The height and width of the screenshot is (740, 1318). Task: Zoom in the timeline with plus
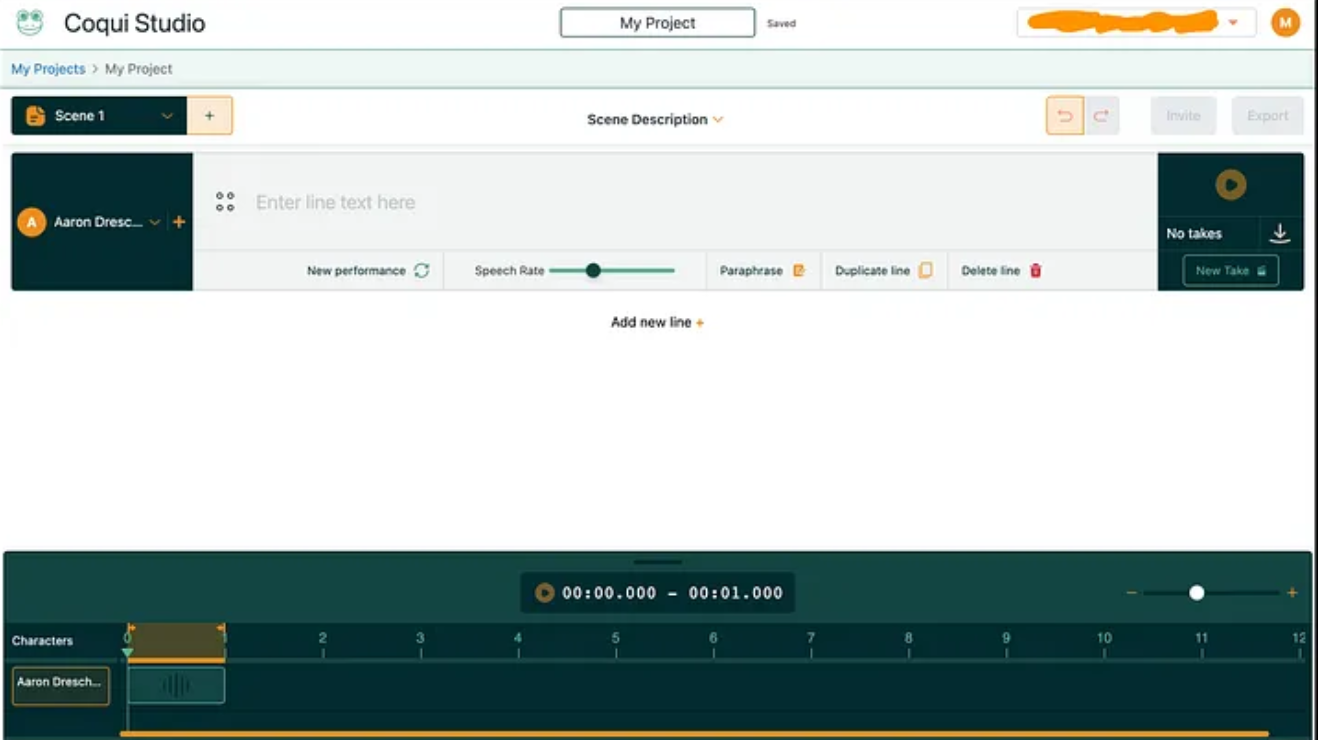point(1292,593)
